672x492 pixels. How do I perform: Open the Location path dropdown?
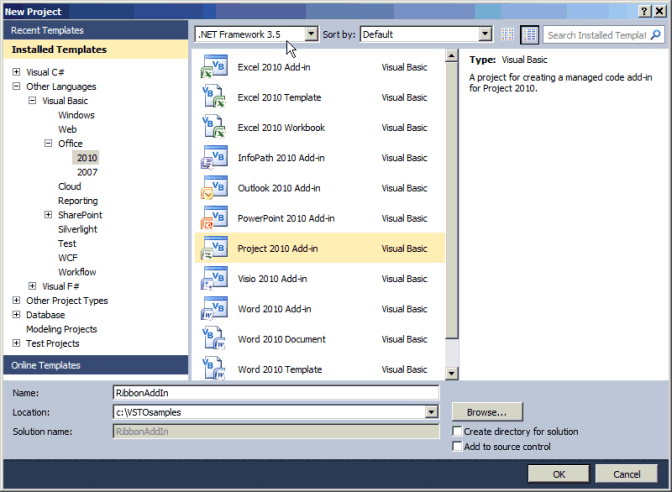[431, 412]
